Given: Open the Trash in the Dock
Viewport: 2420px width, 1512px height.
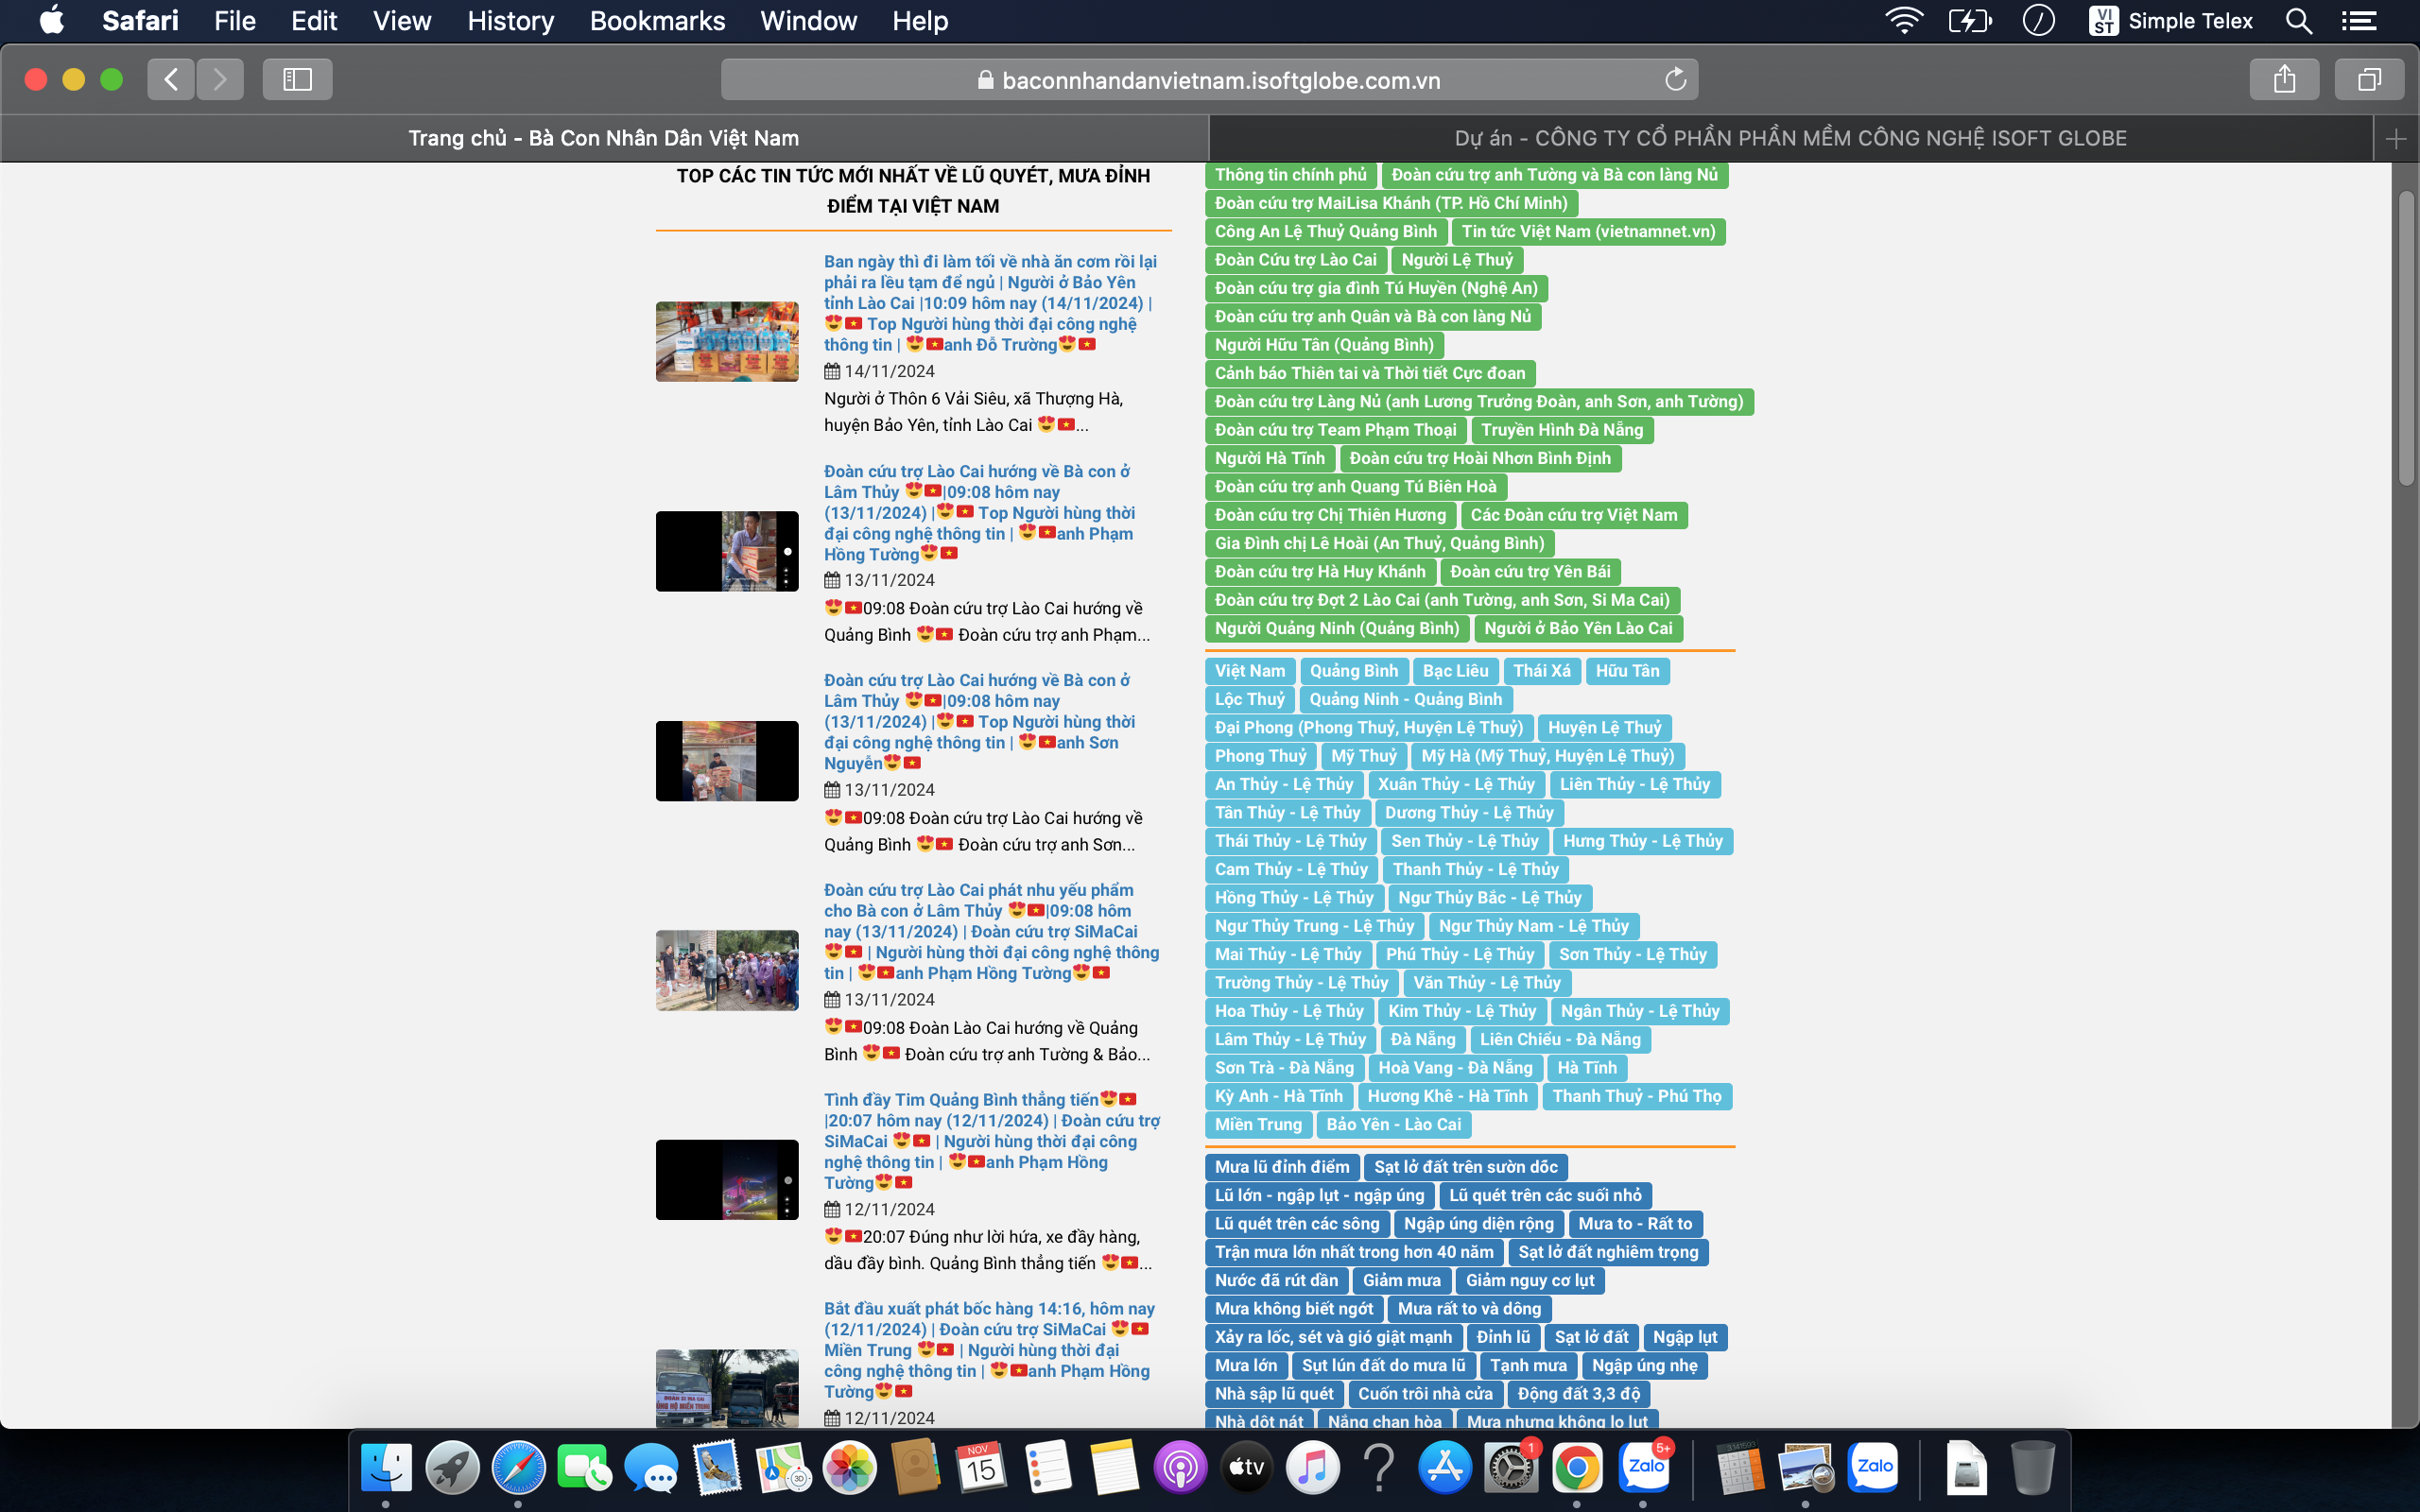Looking at the screenshot, I should [x=2032, y=1467].
